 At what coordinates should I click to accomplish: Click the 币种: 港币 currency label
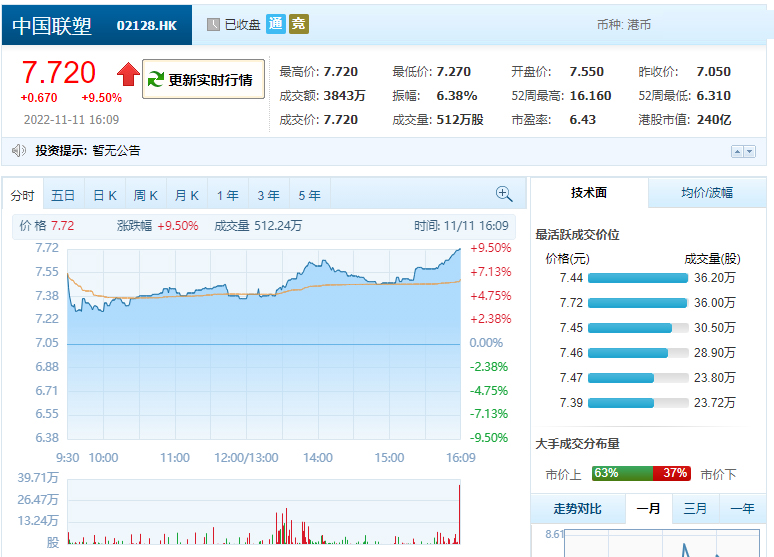[624, 25]
